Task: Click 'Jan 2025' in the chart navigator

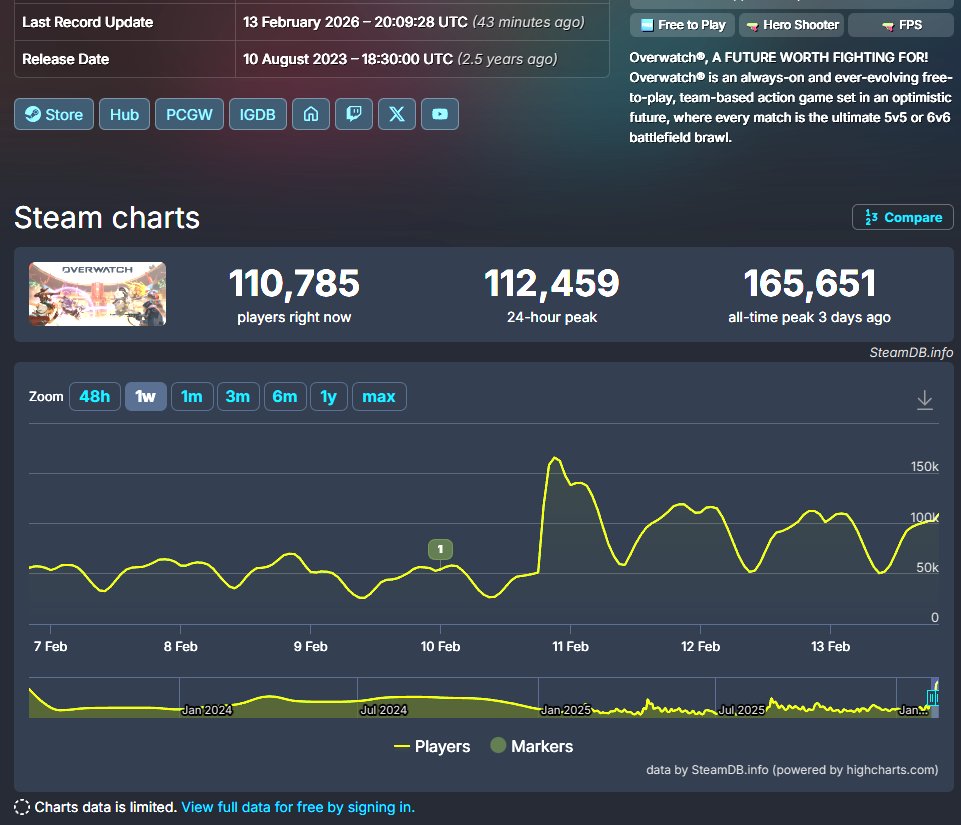Action: coord(566,710)
